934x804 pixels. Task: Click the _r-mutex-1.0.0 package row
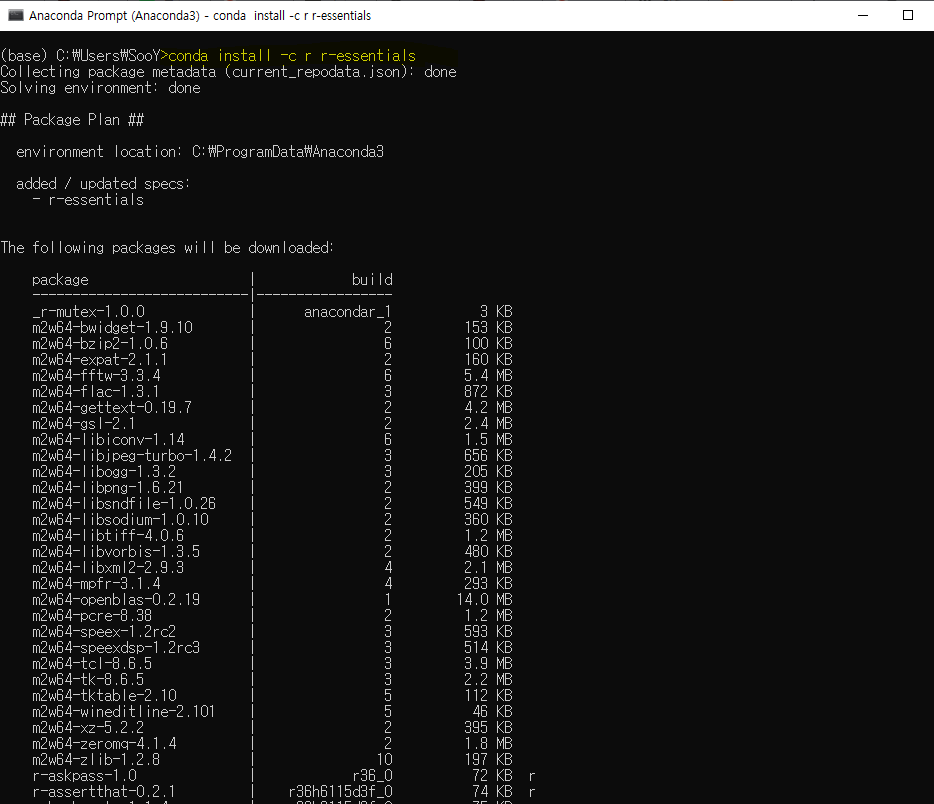(272, 312)
